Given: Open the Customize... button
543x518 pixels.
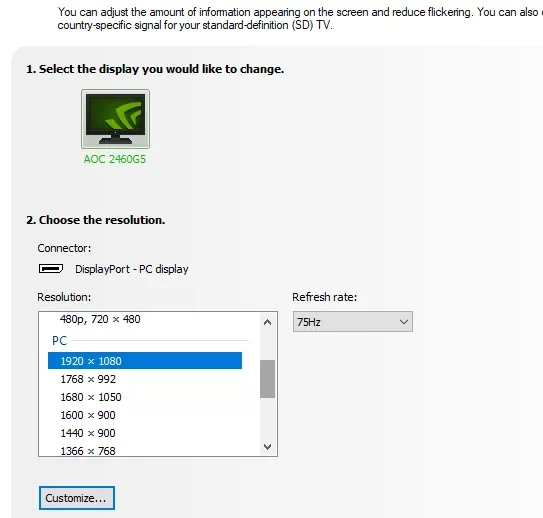Looking at the screenshot, I should [77, 498].
